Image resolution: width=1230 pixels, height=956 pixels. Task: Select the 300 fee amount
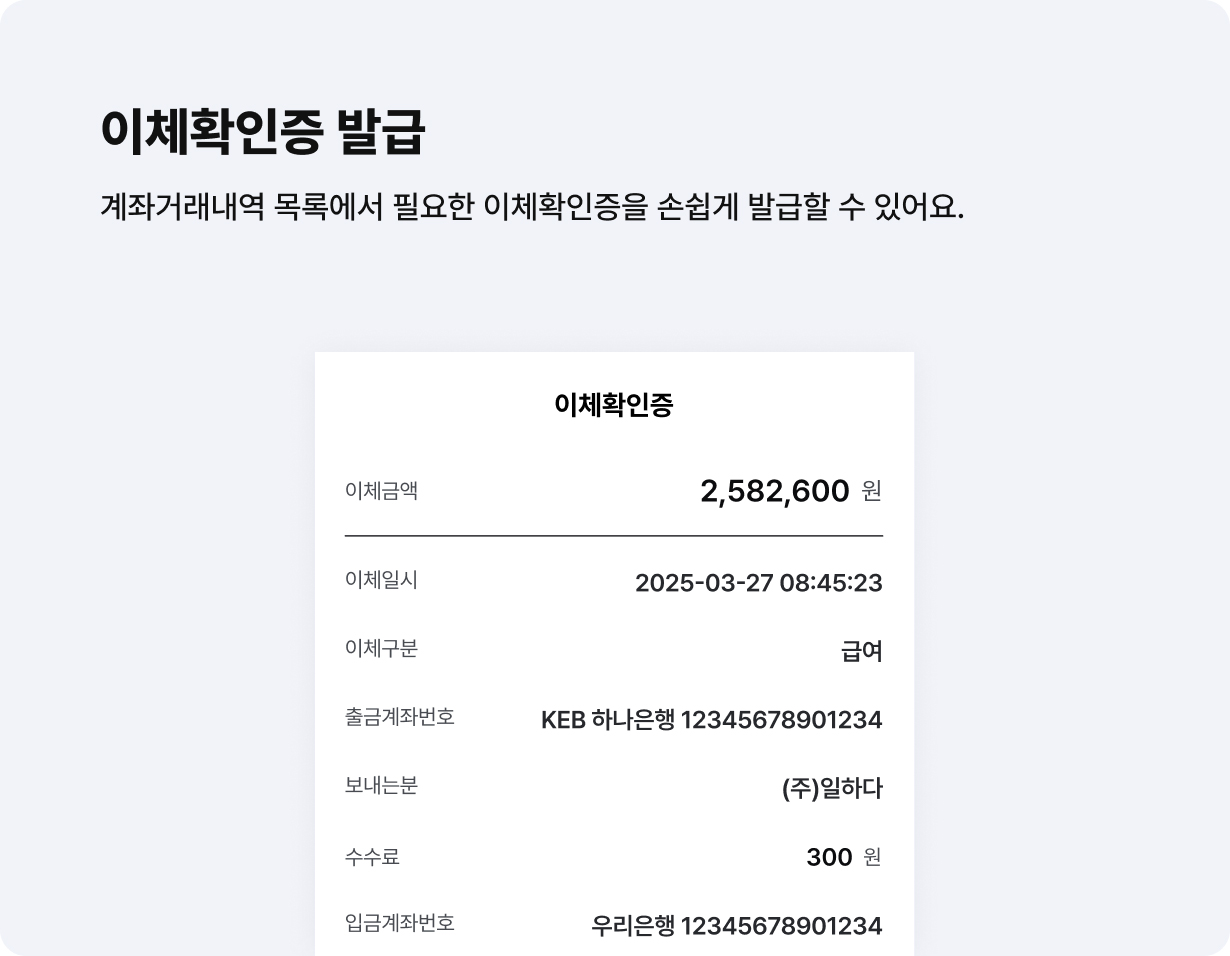tap(829, 857)
